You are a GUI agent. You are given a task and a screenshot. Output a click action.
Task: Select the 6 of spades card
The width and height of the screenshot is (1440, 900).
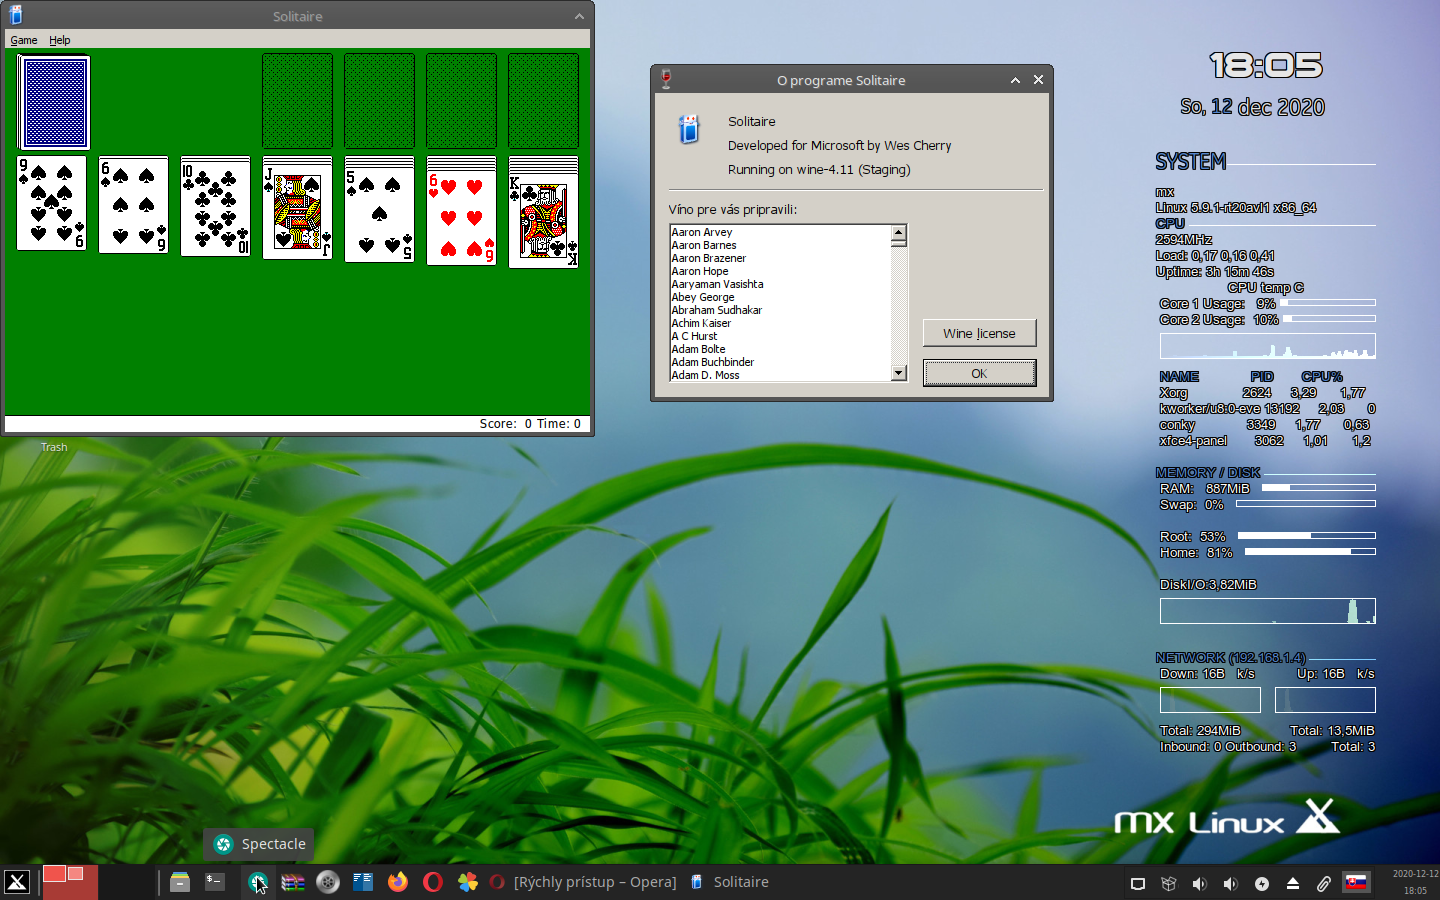tap(134, 205)
